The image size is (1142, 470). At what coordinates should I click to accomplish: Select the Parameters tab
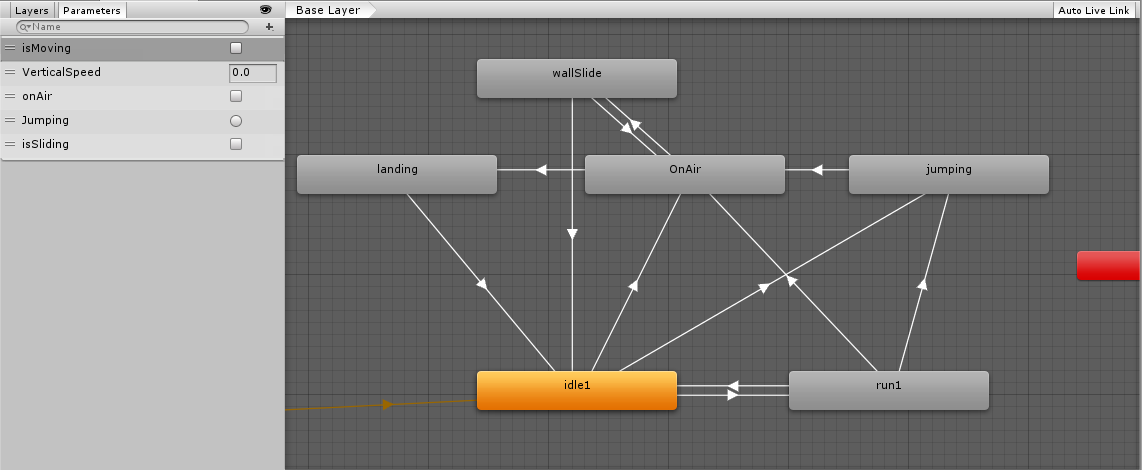click(92, 10)
